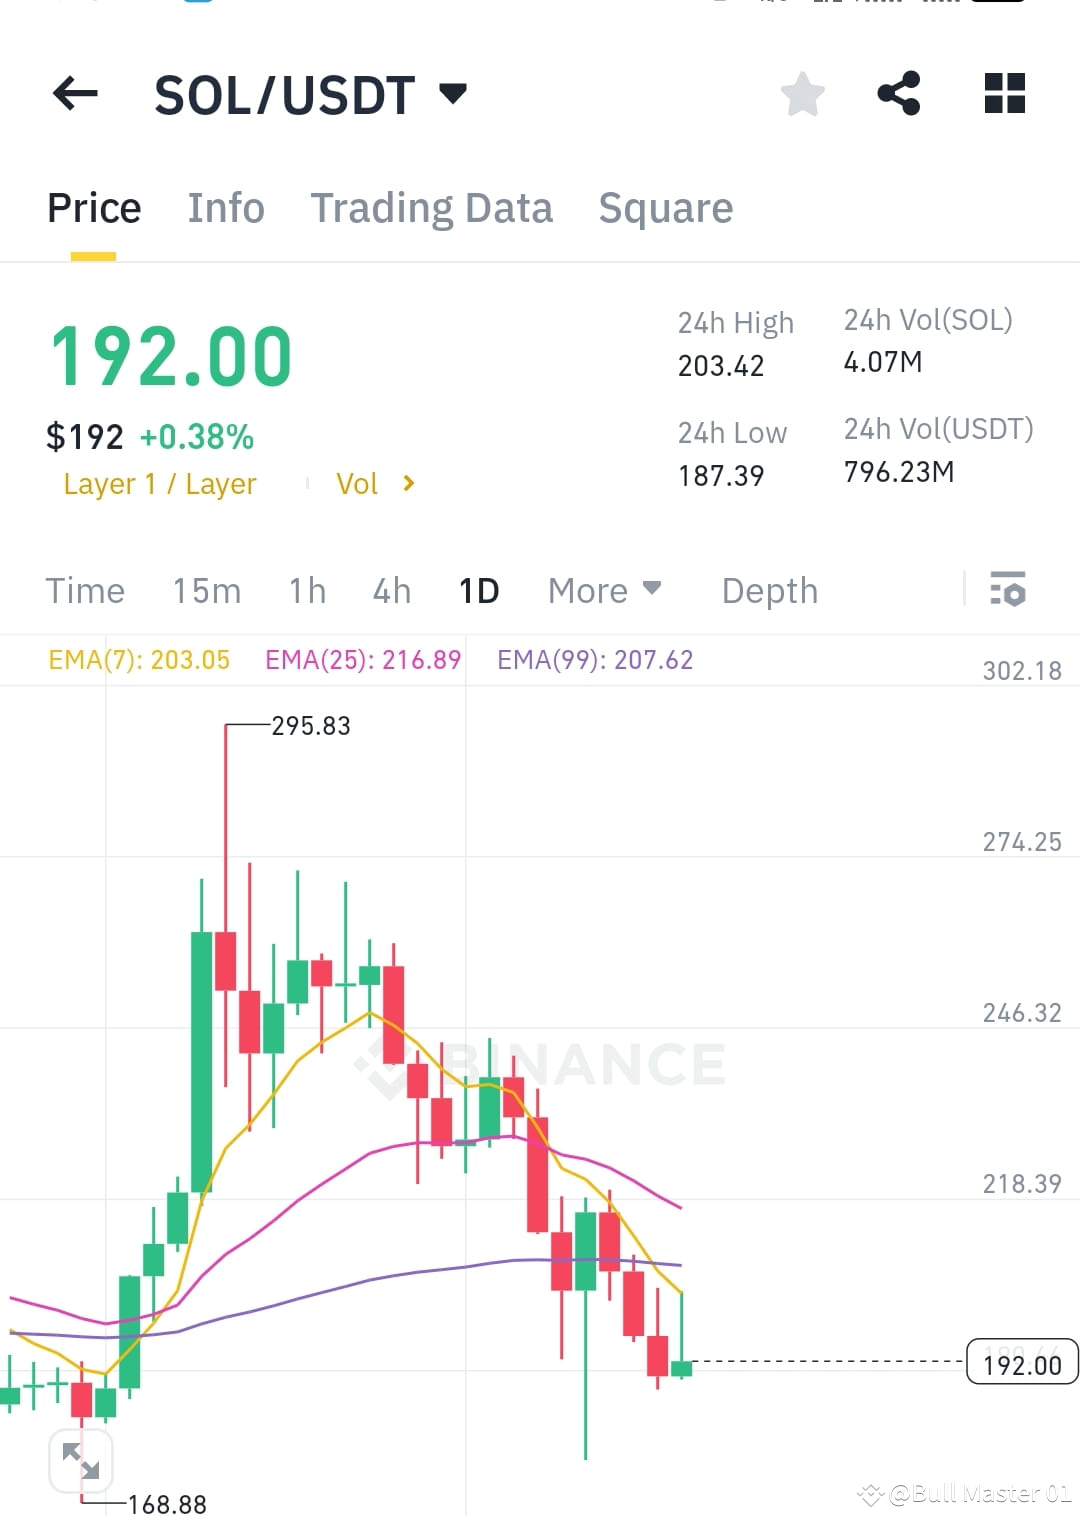Tap the back arrow to exit the chart
The height and width of the screenshot is (1516, 1080).
coord(73,94)
